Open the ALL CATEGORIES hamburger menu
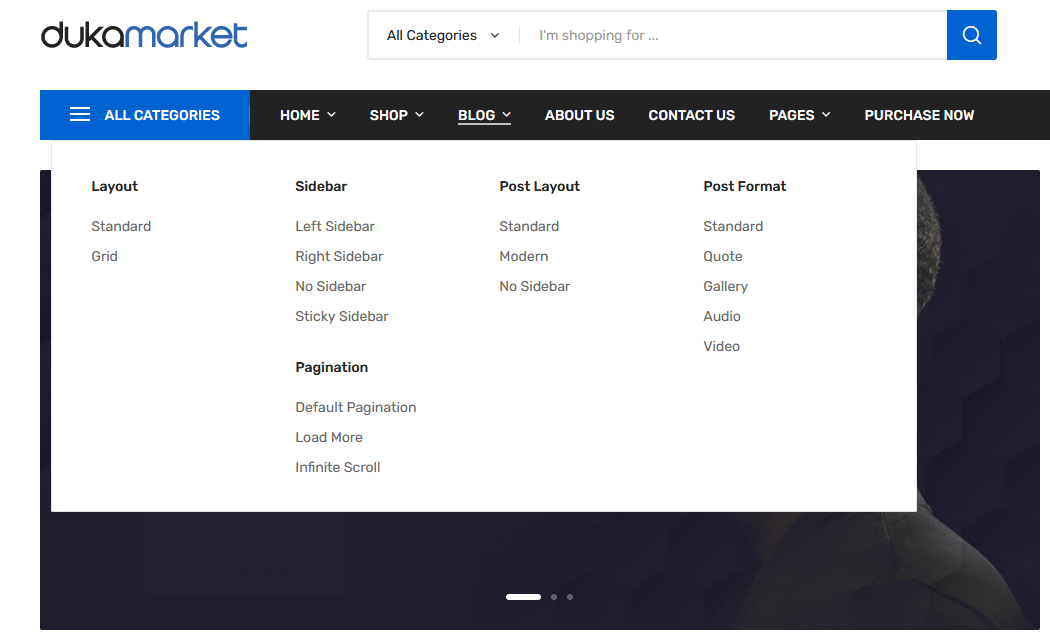 (145, 115)
